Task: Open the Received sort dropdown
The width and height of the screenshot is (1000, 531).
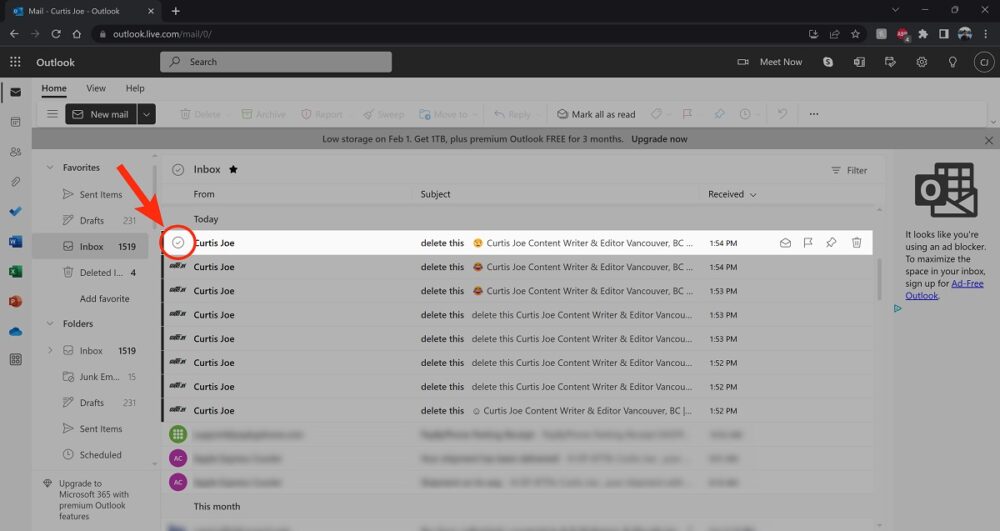Action: [x=732, y=194]
